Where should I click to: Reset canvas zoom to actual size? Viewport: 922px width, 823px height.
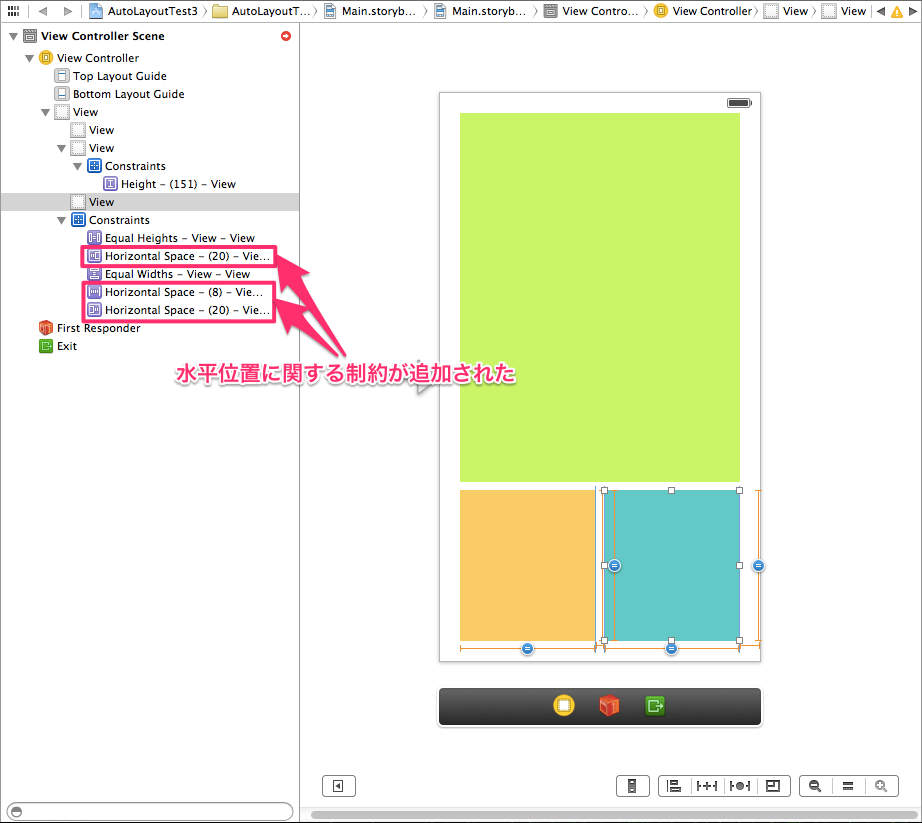click(x=848, y=786)
